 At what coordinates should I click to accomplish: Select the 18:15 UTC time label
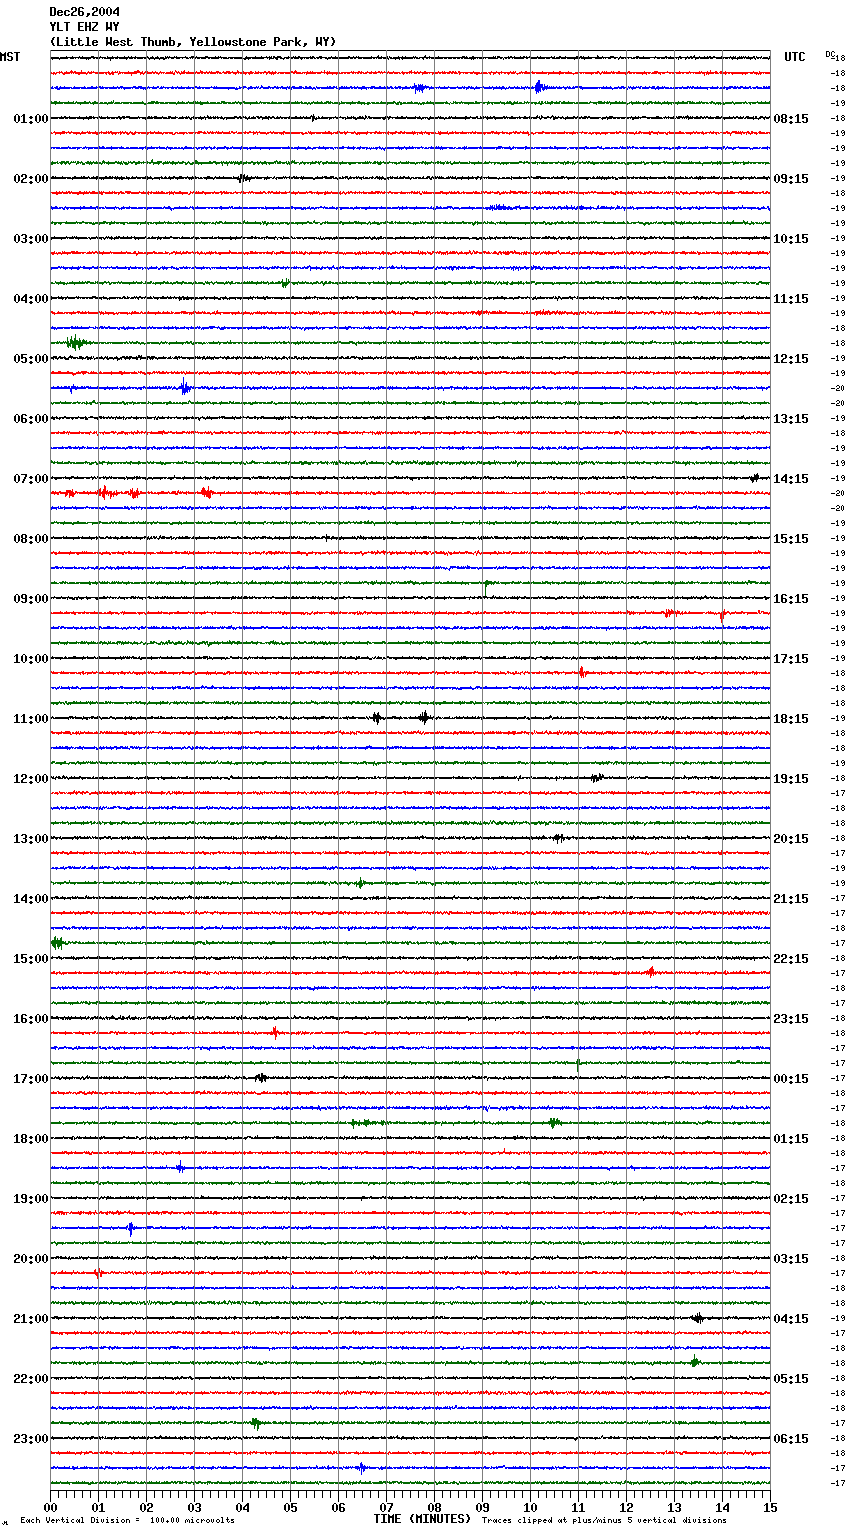791,719
